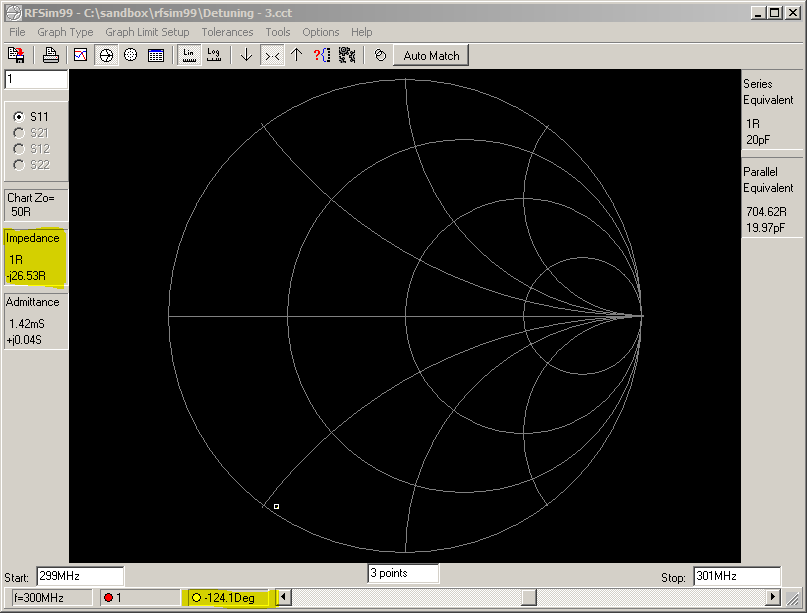Image resolution: width=807 pixels, height=613 pixels.
Task: Select the Smith chart view icon
Action: click(106, 55)
